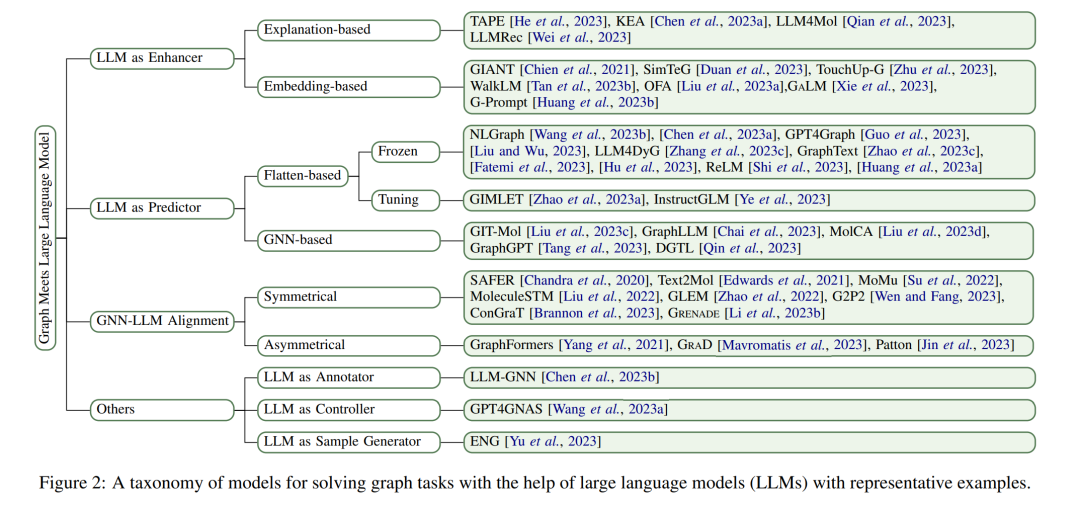Image resolution: width=1080 pixels, height=507 pixels.
Task: Follow the Wei et al., 2023 citation
Action: 578,38
